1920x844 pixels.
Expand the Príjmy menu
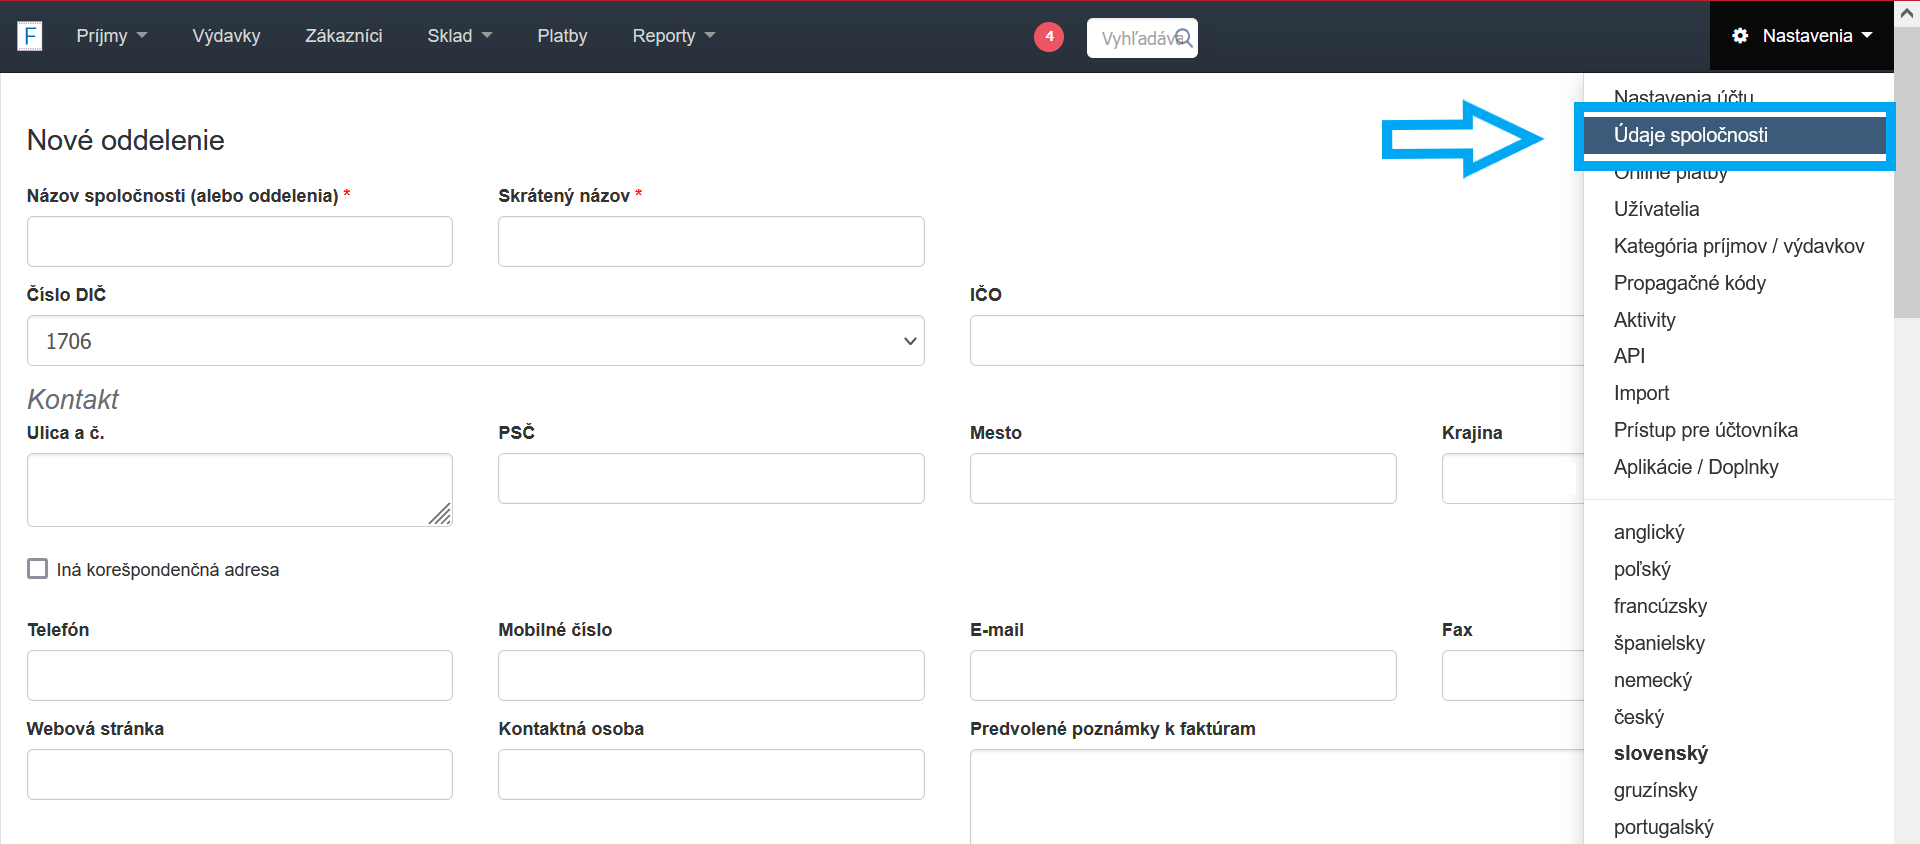[111, 36]
